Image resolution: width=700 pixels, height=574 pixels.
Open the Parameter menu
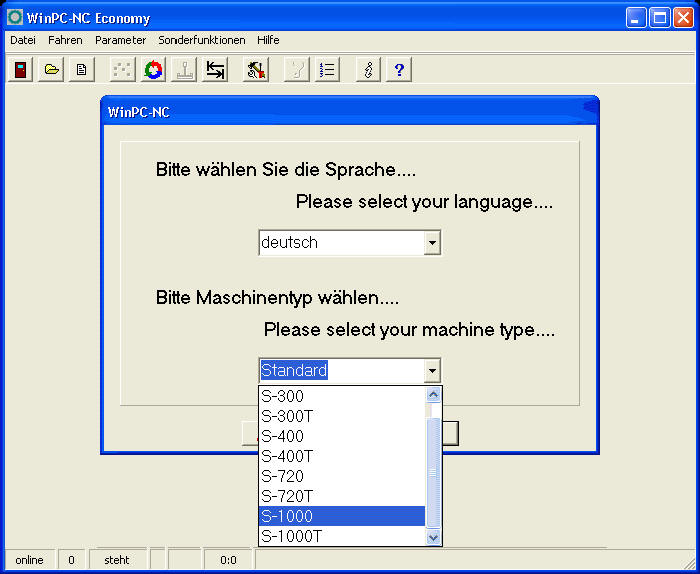tap(121, 40)
